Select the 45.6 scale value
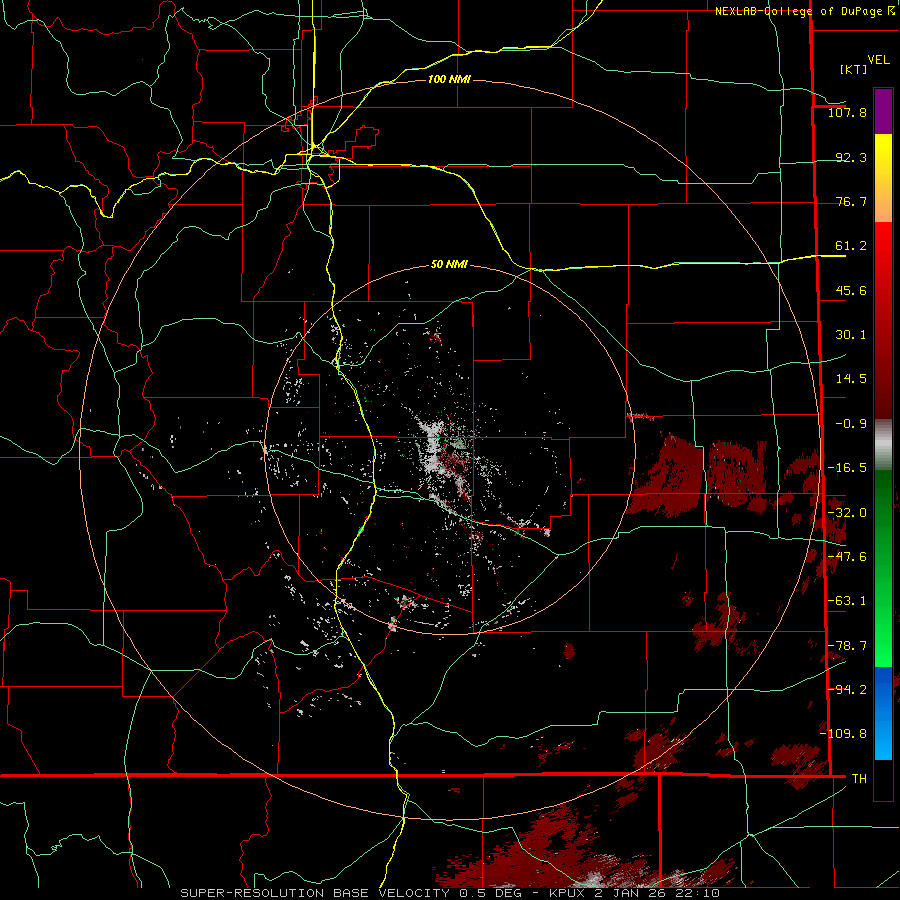This screenshot has height=900, width=900. [851, 290]
